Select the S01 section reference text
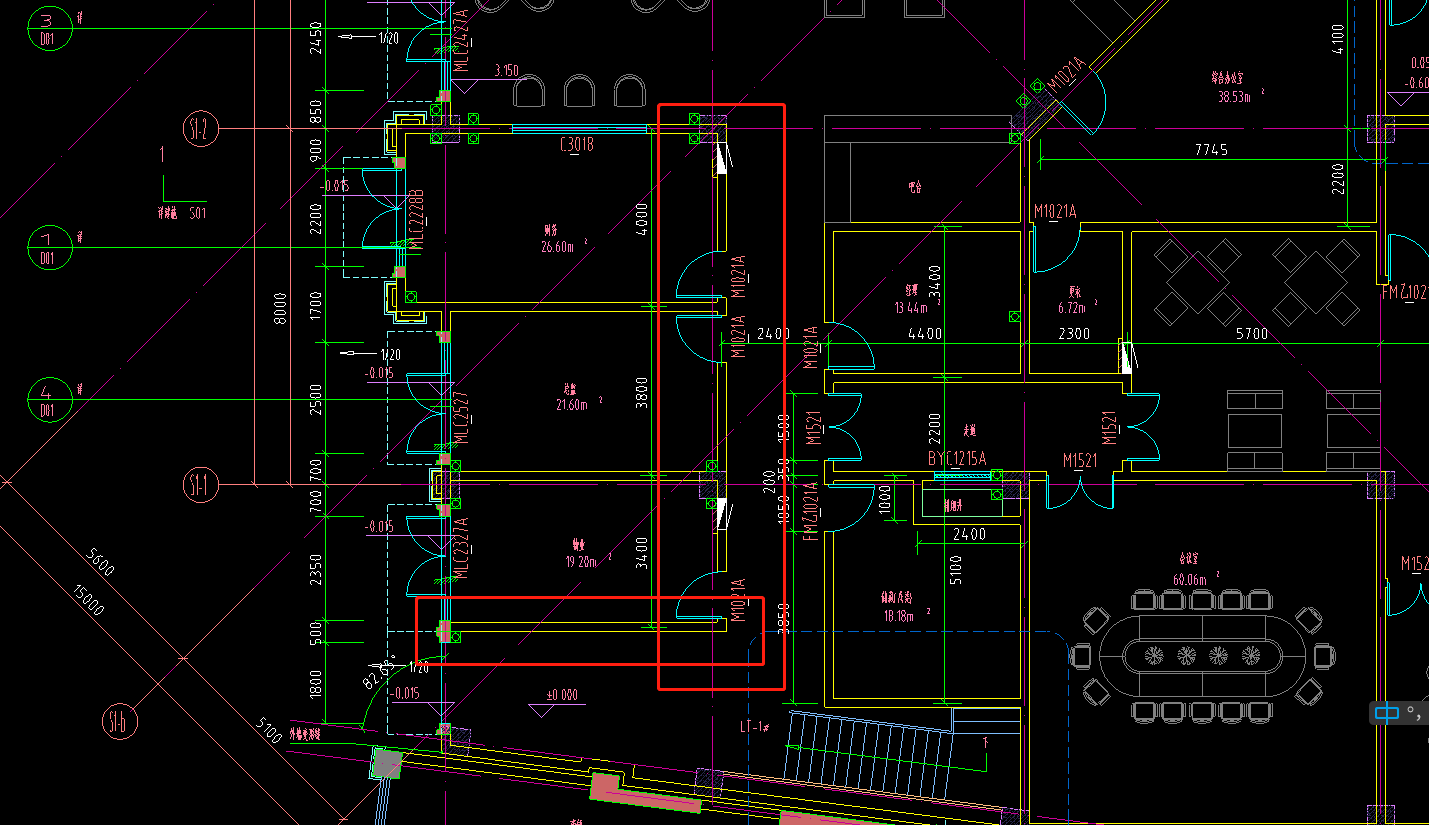 tap(197, 212)
